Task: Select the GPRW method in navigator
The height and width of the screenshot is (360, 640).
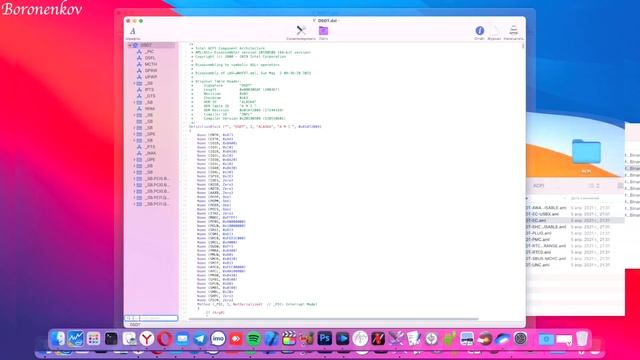Action: coord(151,71)
